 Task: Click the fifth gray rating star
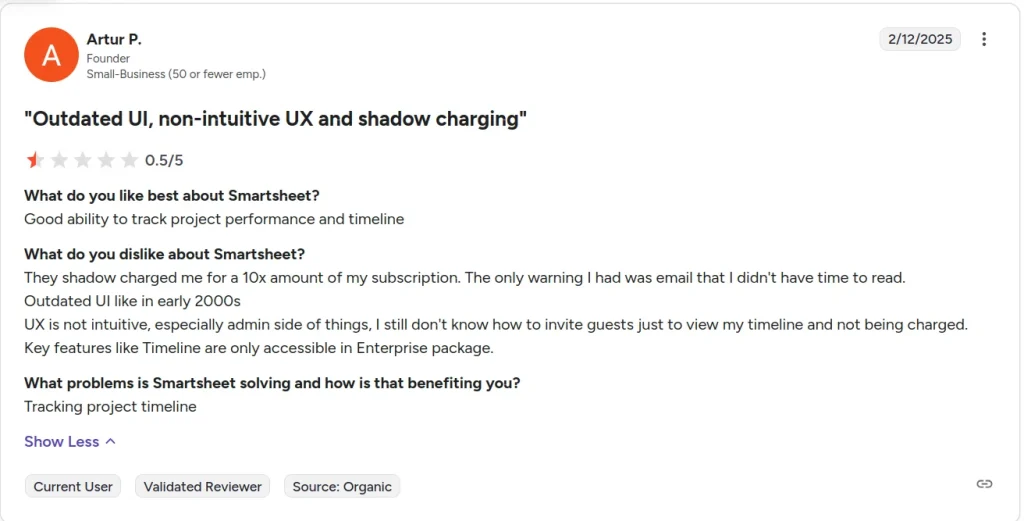(x=129, y=160)
